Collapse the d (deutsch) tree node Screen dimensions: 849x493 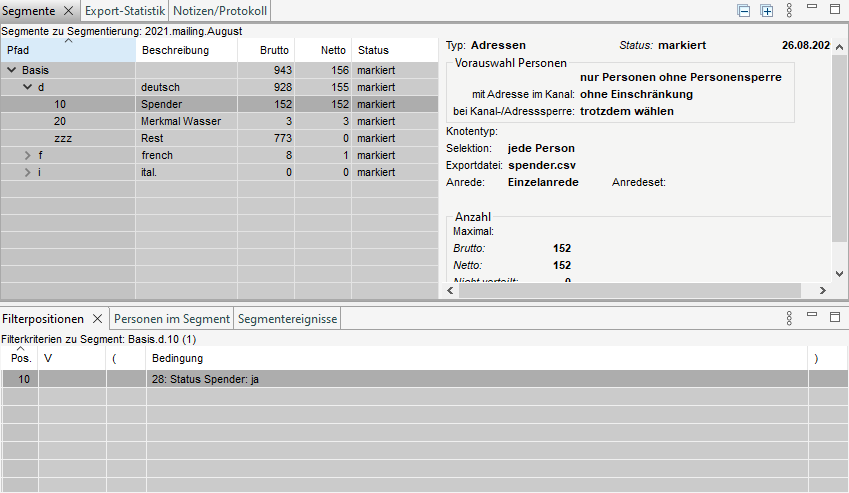coord(28,87)
